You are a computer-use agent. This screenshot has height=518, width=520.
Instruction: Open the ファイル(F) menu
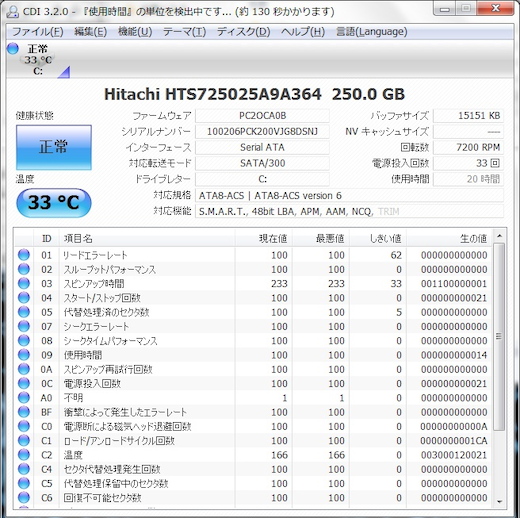(37, 32)
